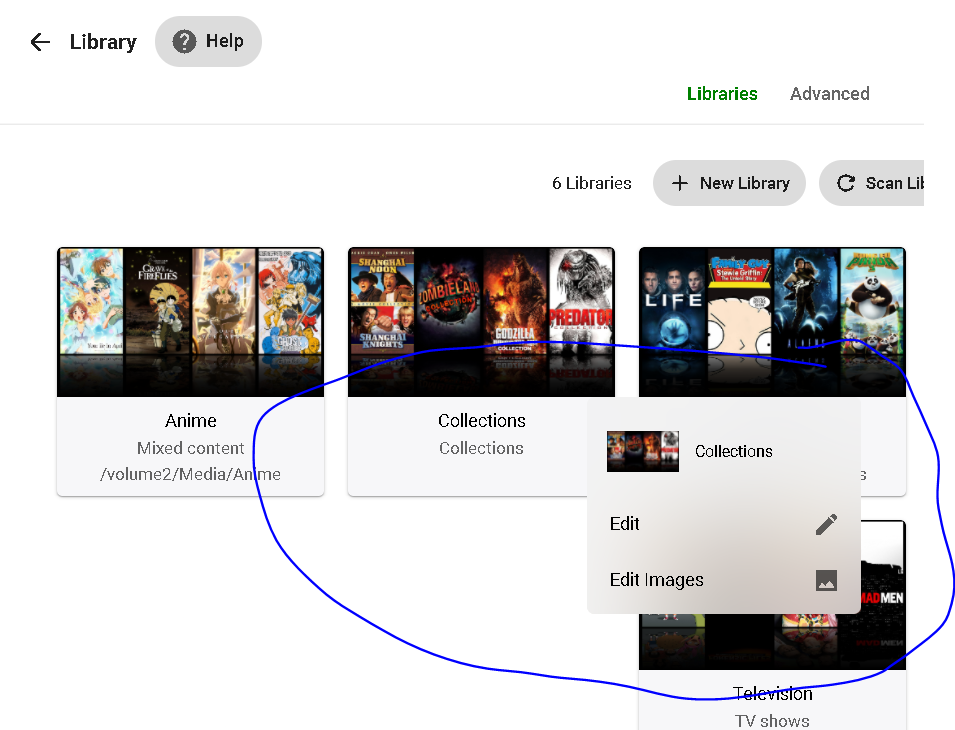This screenshot has height=730, width=955.
Task: Open the Television library poster with Mad Men
Action: [x=772, y=595]
